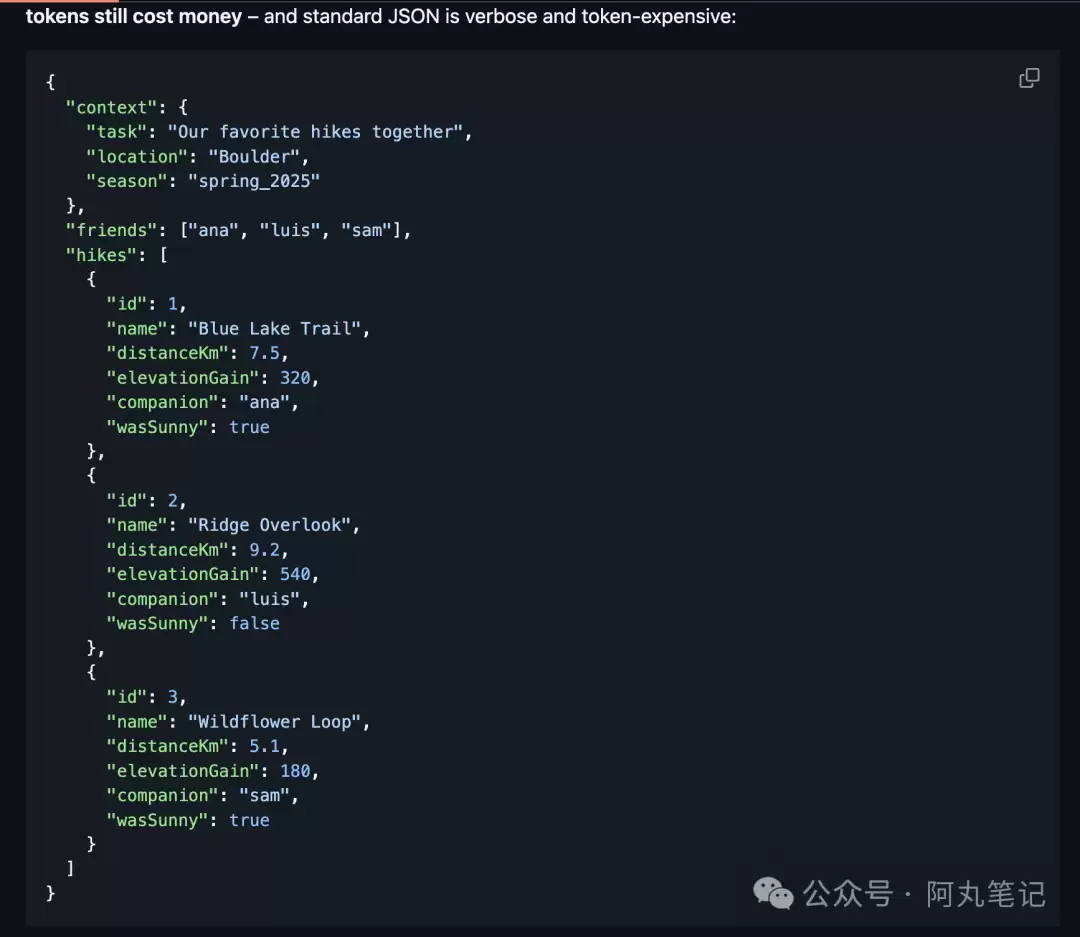Click the "spring_2025" season value
Viewport: 1080px width, 937px height.
[x=258, y=181]
